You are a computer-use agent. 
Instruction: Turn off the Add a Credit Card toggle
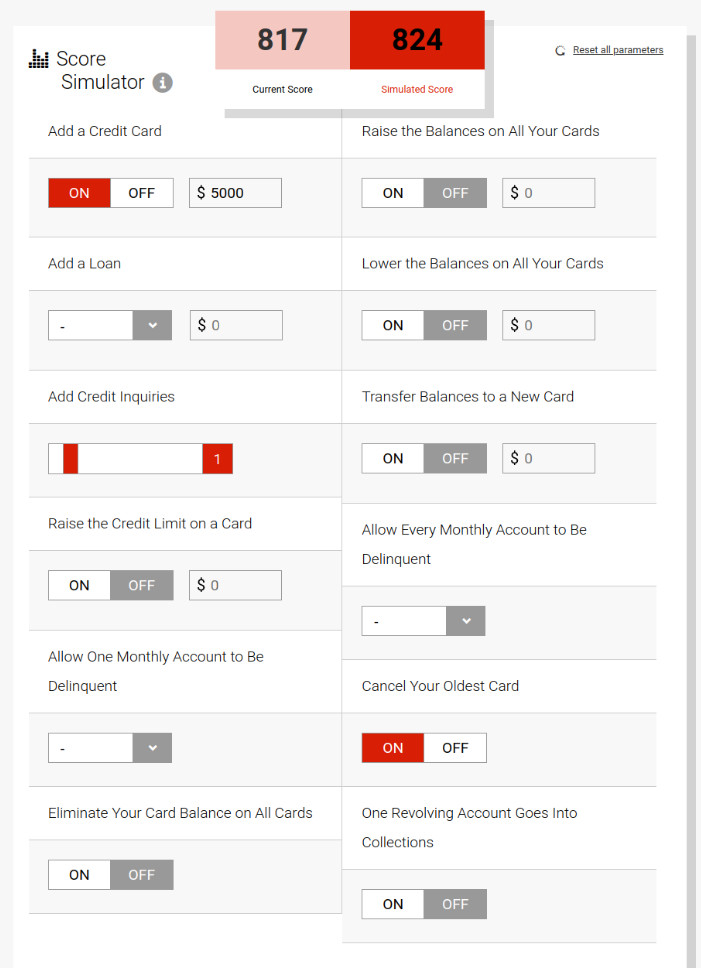pos(141,192)
